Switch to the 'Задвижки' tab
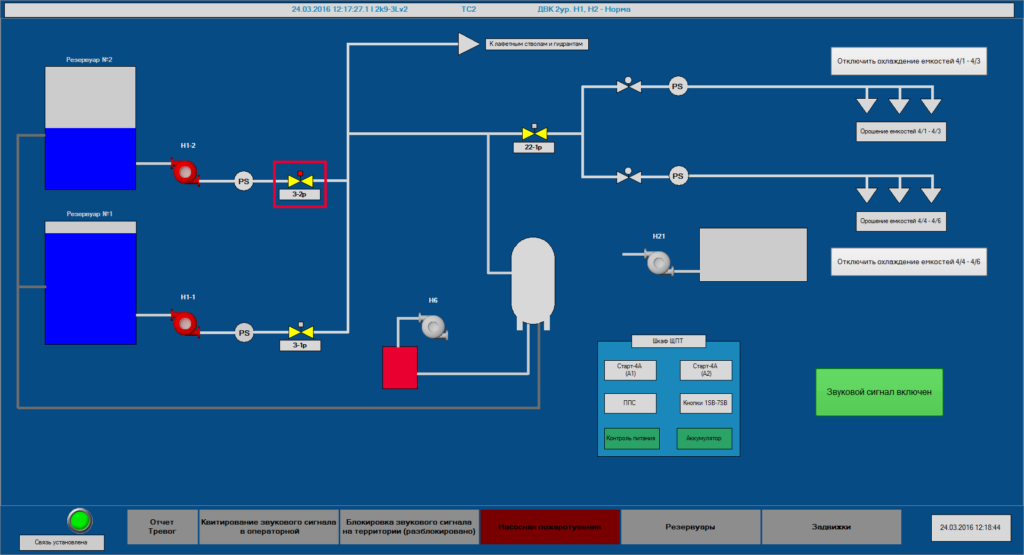The height and width of the screenshot is (555, 1024). tap(831, 526)
